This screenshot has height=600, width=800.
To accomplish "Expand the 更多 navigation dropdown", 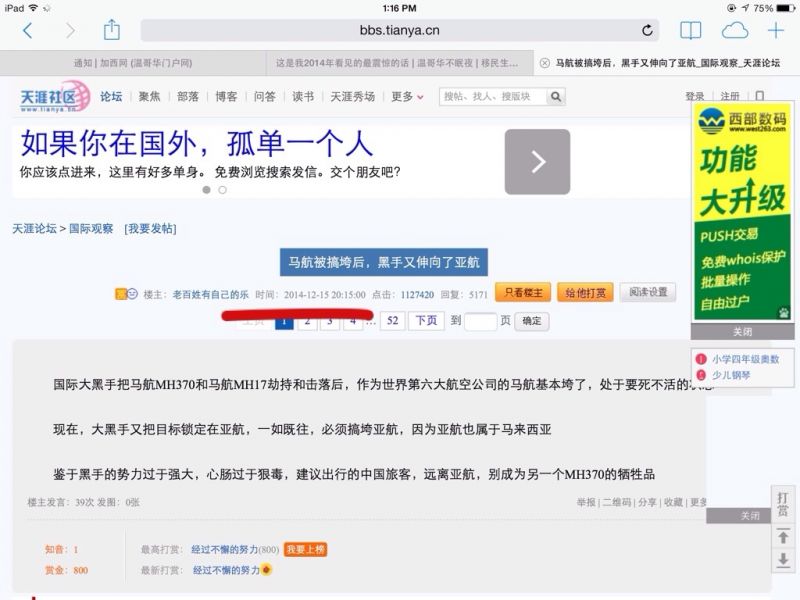I will coord(407,96).
